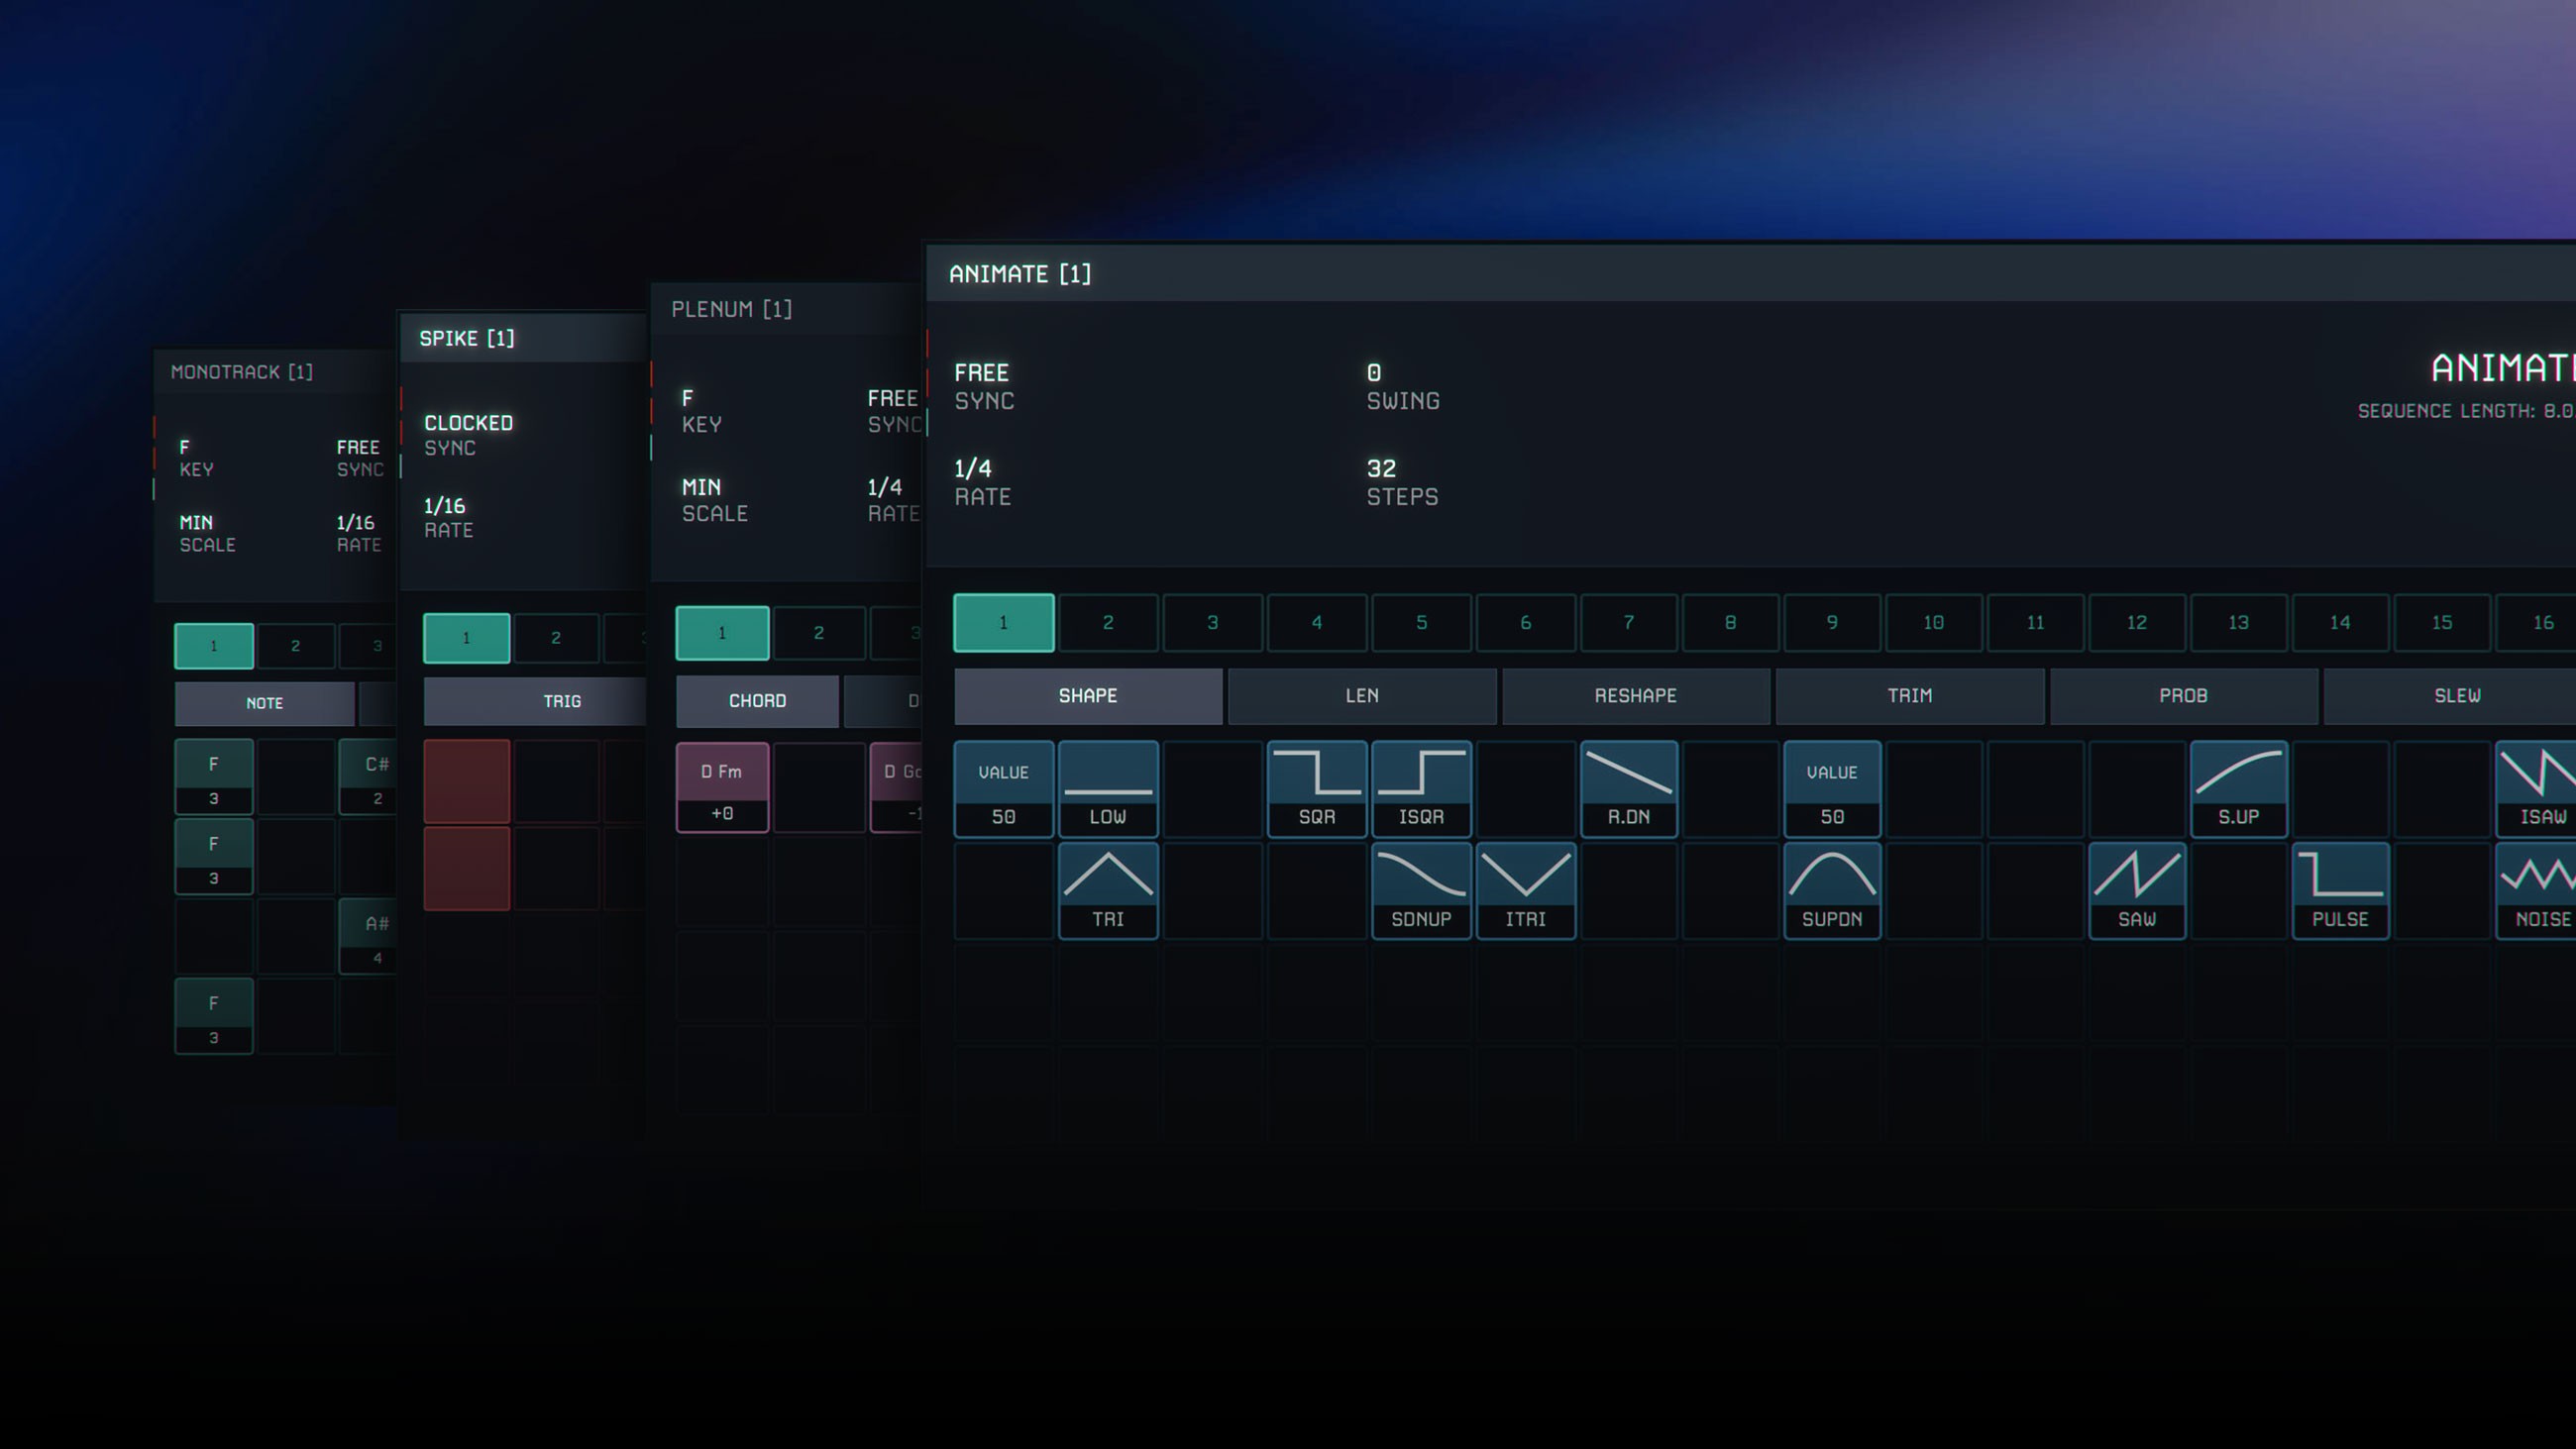This screenshot has width=2576, height=1449.
Task: Switch to the RESHAPE tab
Action: click(x=1635, y=695)
